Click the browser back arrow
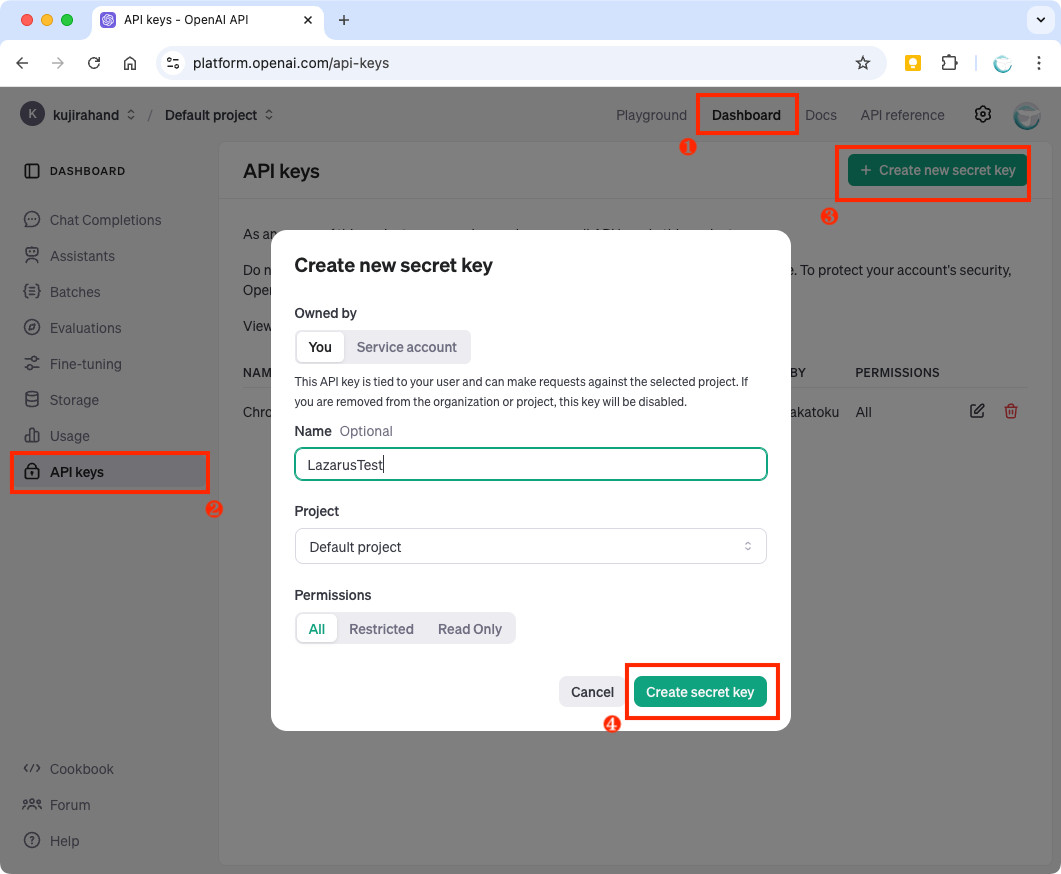The image size is (1061, 874). pos(22,63)
